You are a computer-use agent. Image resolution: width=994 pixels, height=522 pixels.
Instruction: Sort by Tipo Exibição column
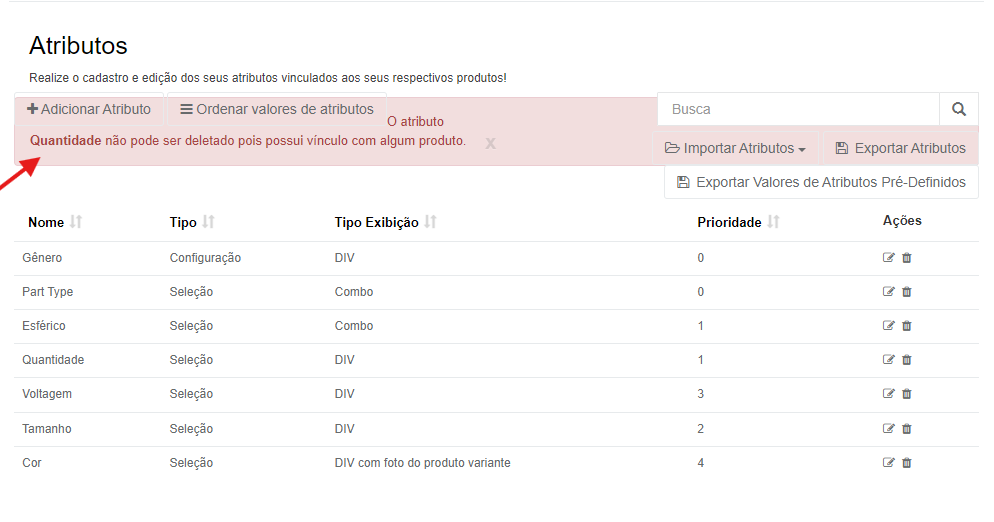click(430, 222)
